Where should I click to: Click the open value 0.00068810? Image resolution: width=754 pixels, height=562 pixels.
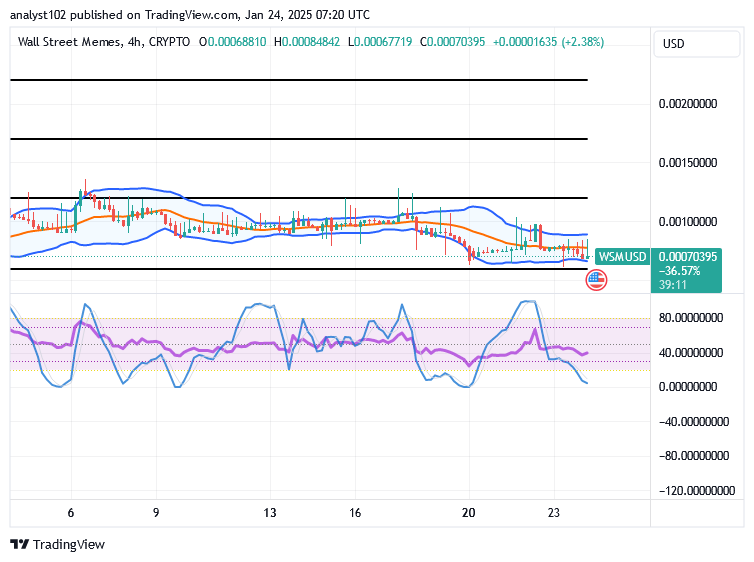(x=237, y=42)
